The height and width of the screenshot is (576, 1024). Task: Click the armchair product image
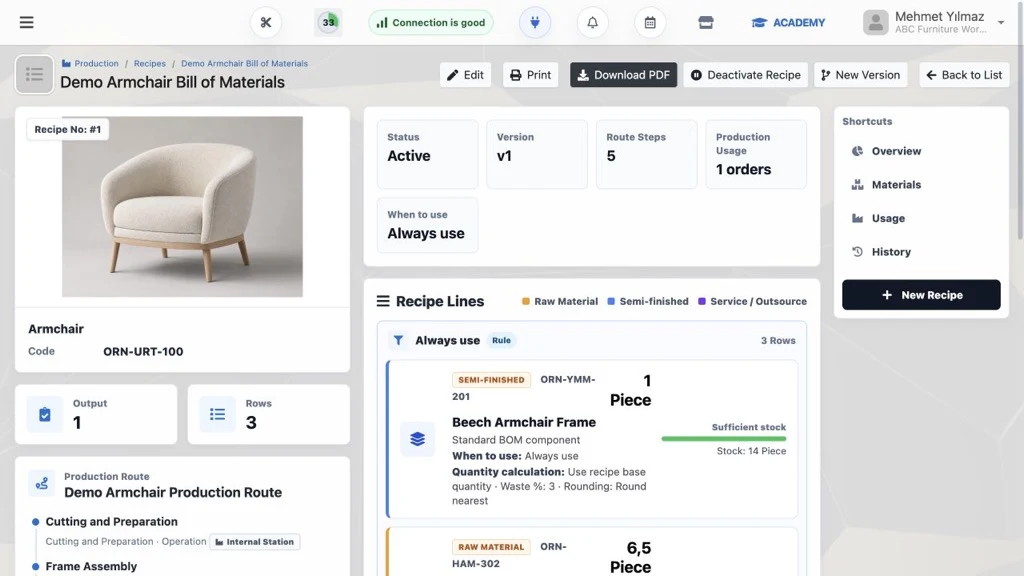point(182,206)
